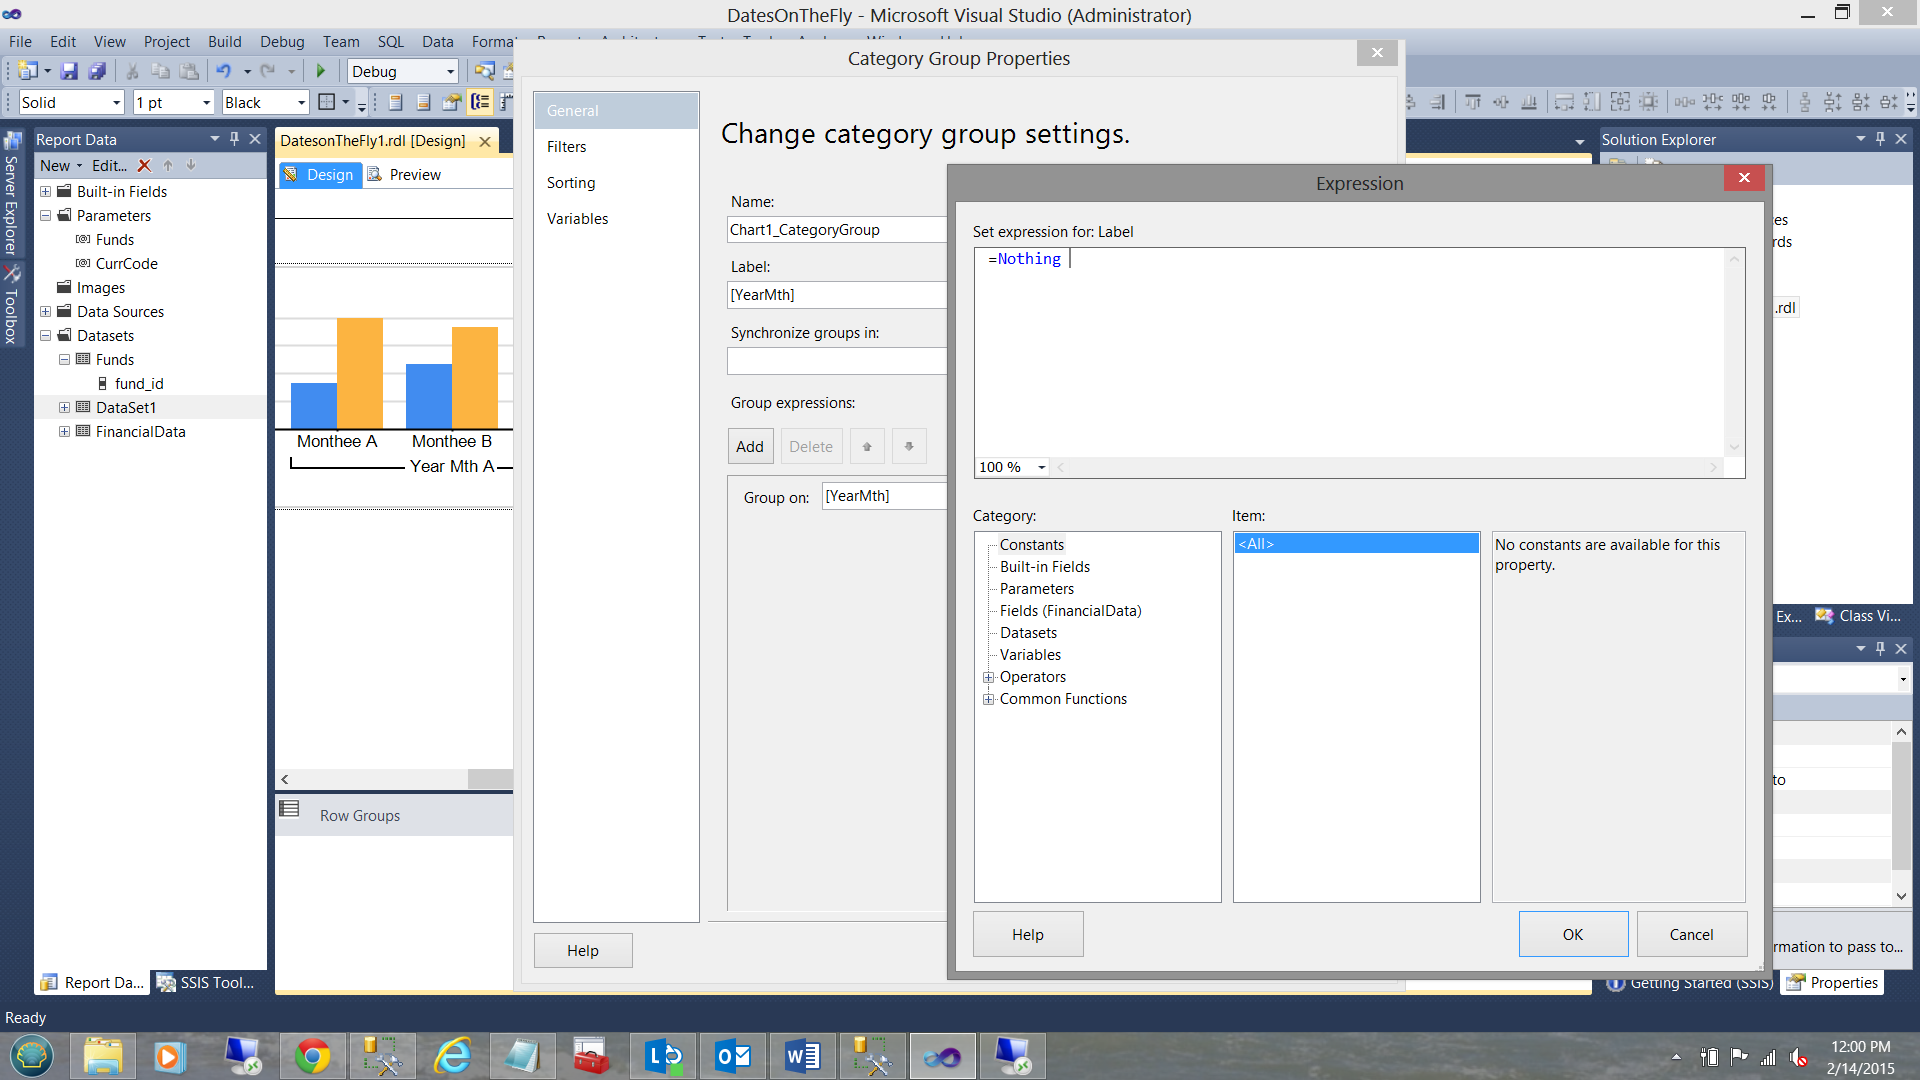
Task: Click OK in Expression dialog
Action: pos(1572,934)
